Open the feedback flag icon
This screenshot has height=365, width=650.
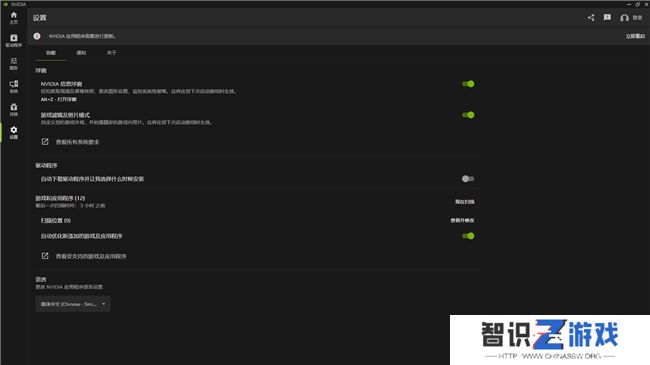(607, 17)
